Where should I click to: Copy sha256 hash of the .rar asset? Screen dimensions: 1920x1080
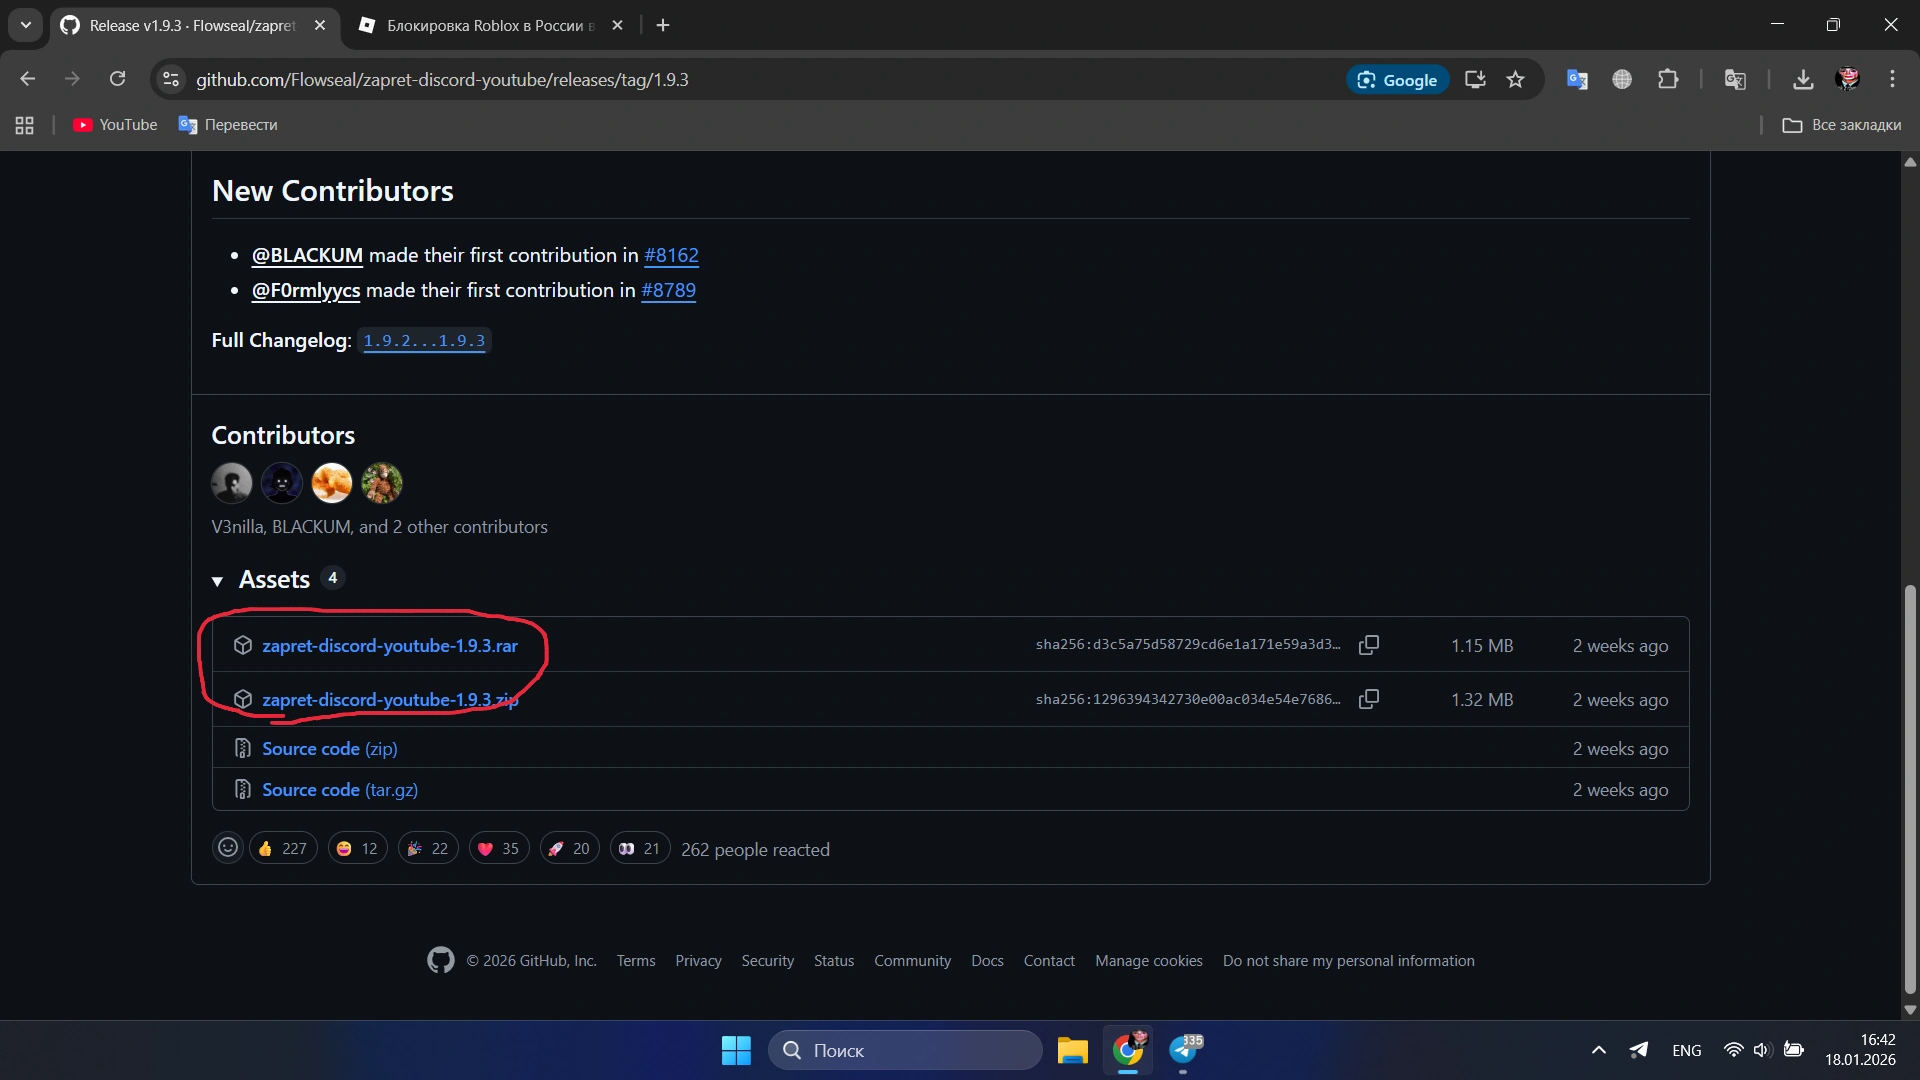(x=1368, y=645)
